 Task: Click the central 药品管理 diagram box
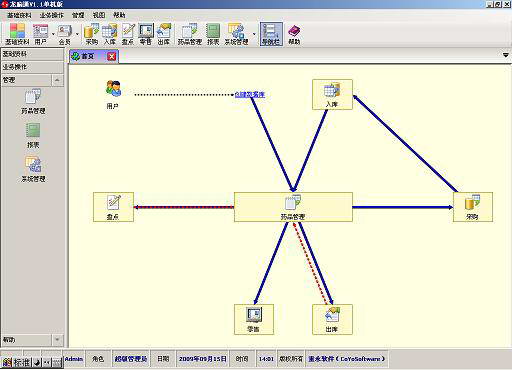293,207
